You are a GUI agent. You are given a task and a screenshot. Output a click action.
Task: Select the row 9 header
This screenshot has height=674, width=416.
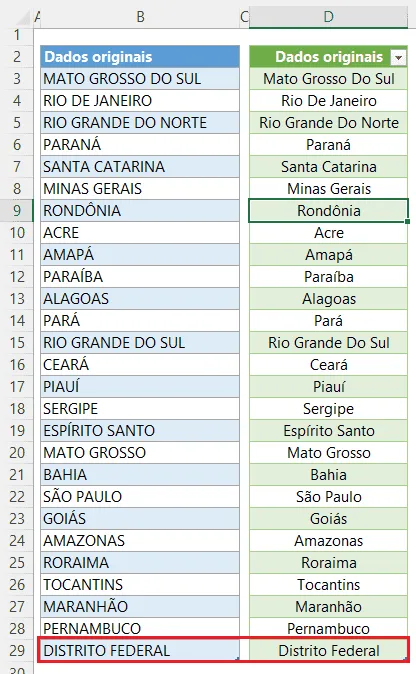point(16,211)
